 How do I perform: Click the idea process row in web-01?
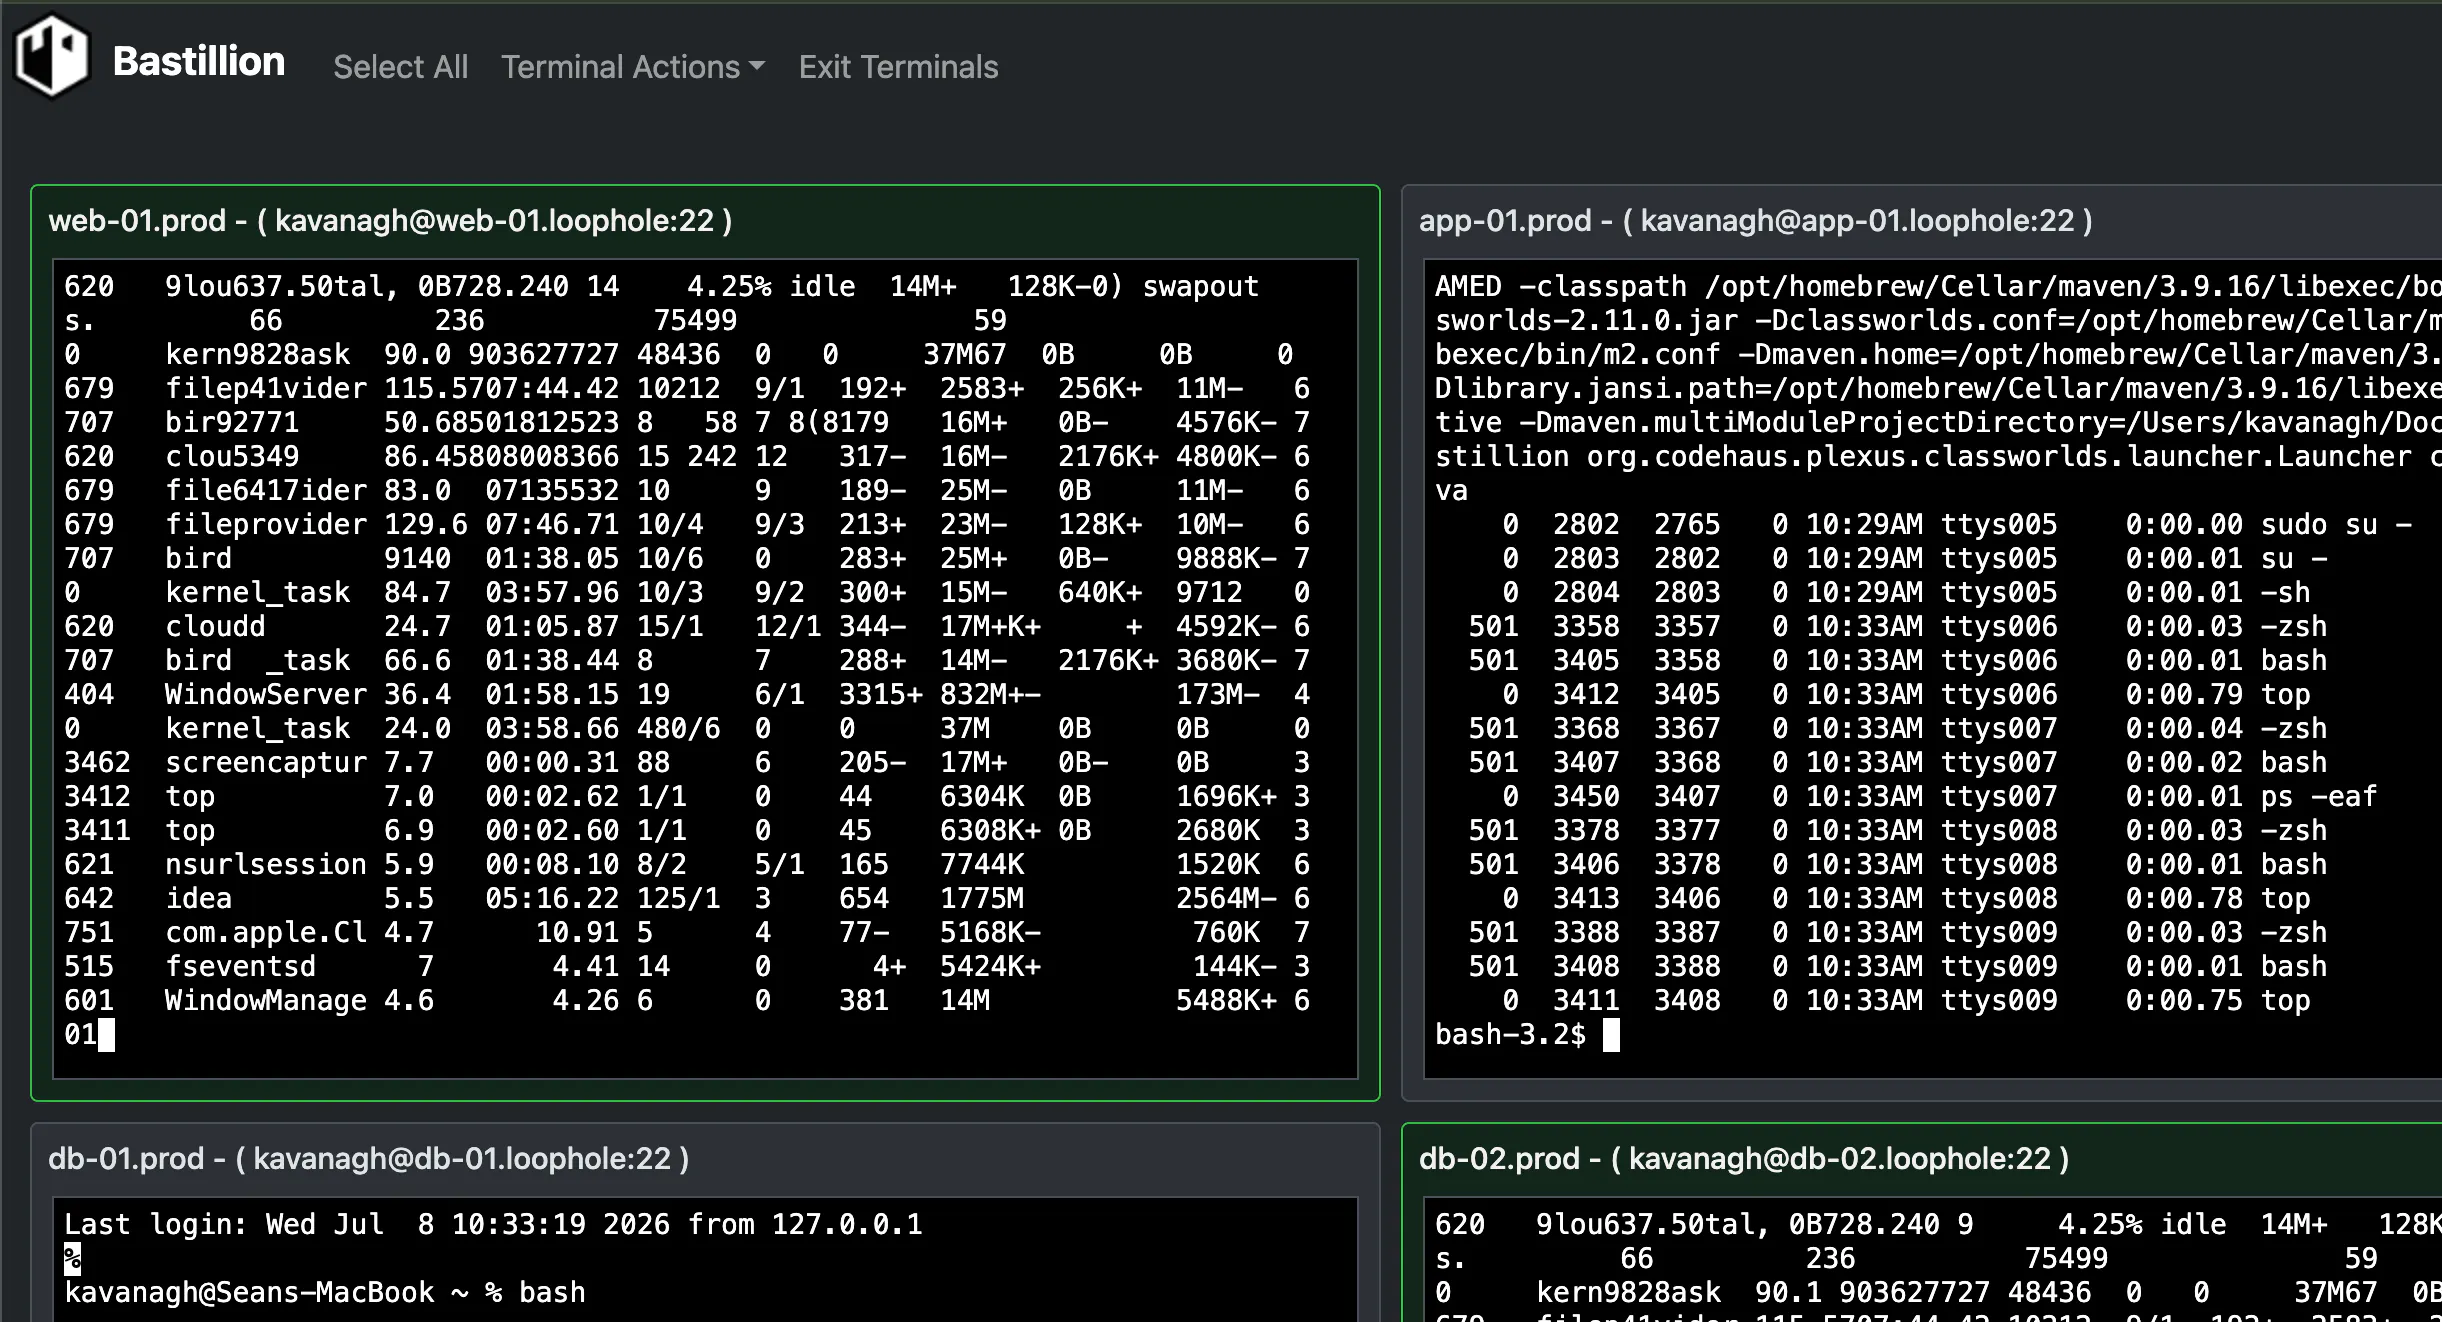(687, 898)
